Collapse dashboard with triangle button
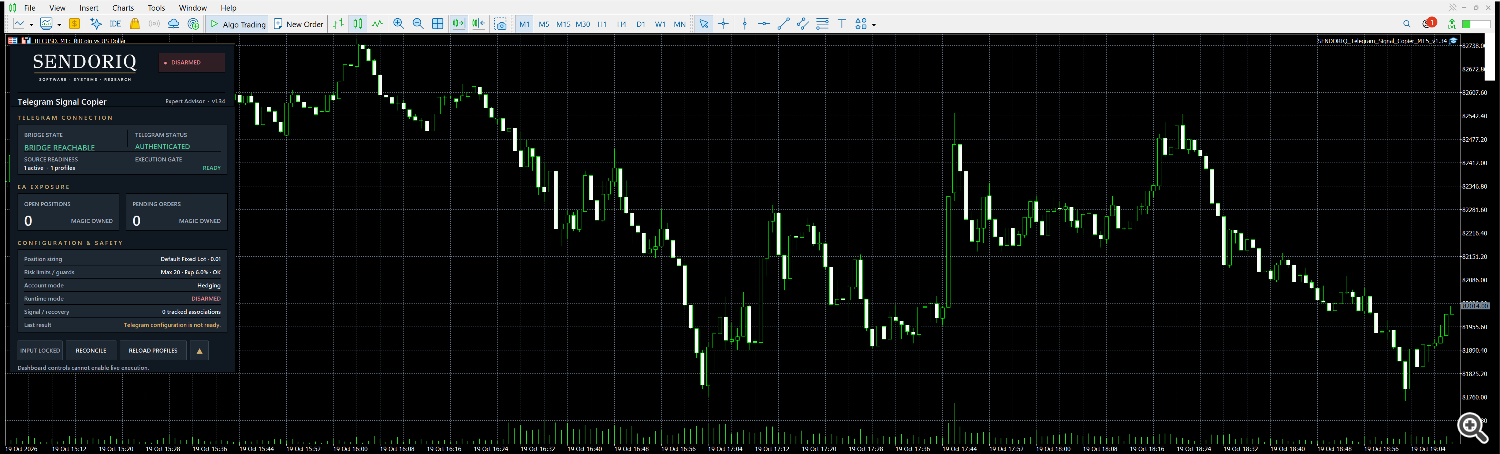The width and height of the screenshot is (1500, 454). [199, 350]
